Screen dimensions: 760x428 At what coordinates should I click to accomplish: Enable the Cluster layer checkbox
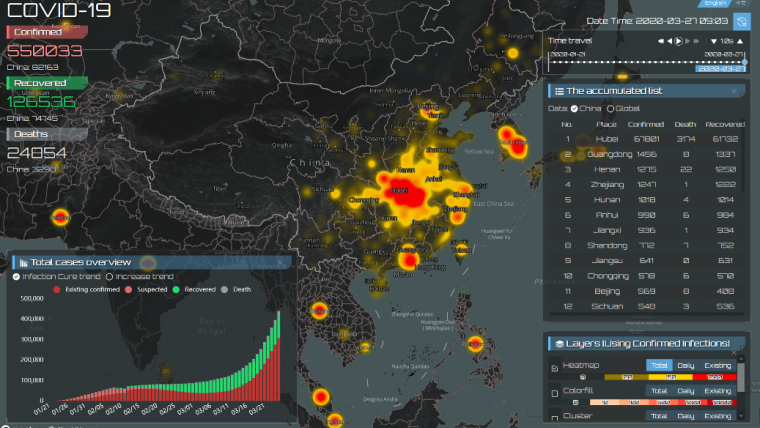coord(555,418)
